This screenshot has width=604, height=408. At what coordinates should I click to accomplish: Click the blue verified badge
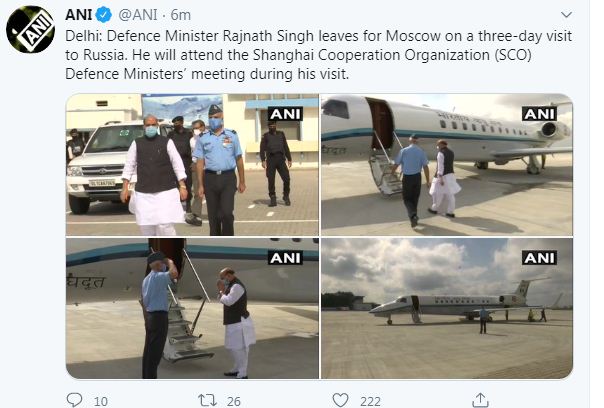coord(104,15)
